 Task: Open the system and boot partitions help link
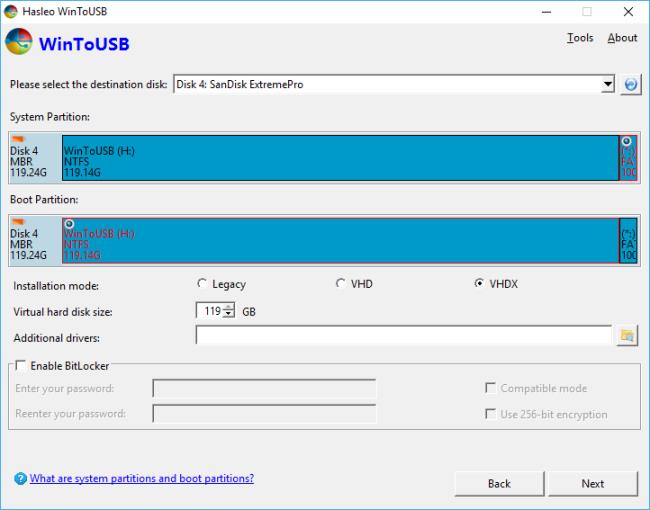coord(141,479)
